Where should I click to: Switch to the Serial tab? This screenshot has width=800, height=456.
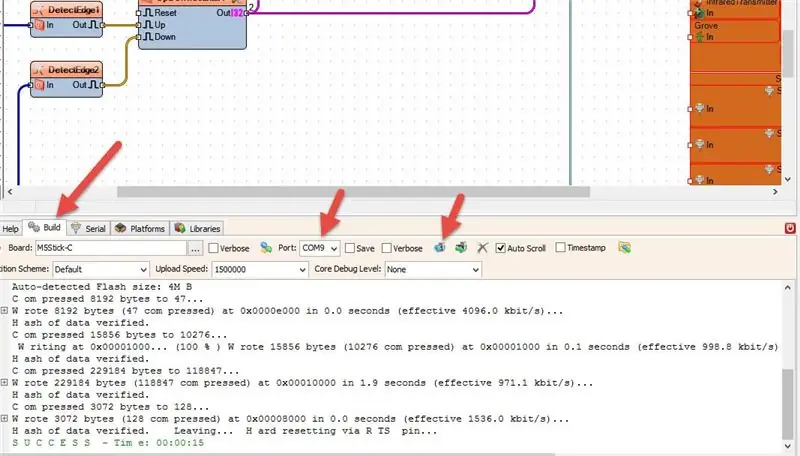coord(88,229)
